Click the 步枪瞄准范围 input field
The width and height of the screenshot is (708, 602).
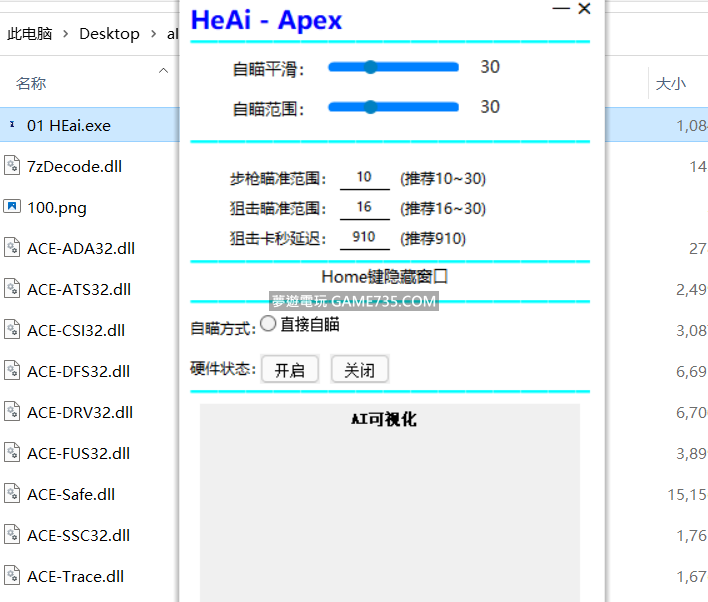point(364,178)
